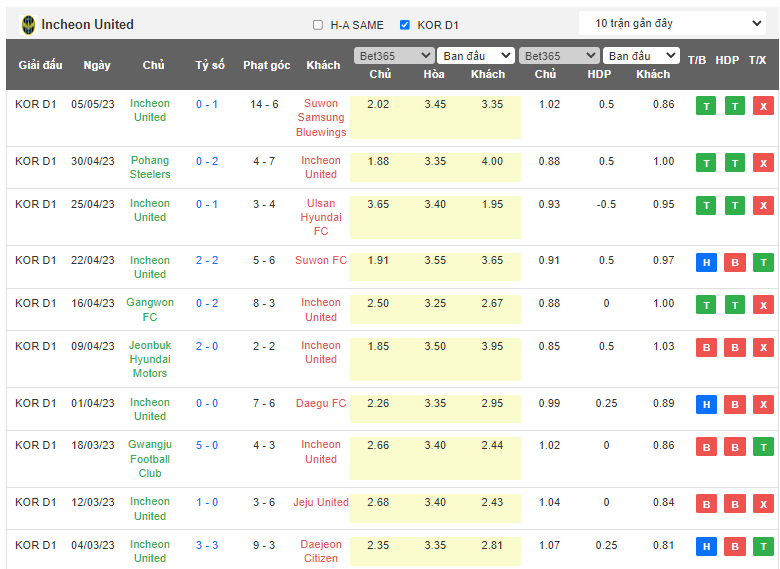Click blue H badge in 22/04/23 row

(706, 263)
